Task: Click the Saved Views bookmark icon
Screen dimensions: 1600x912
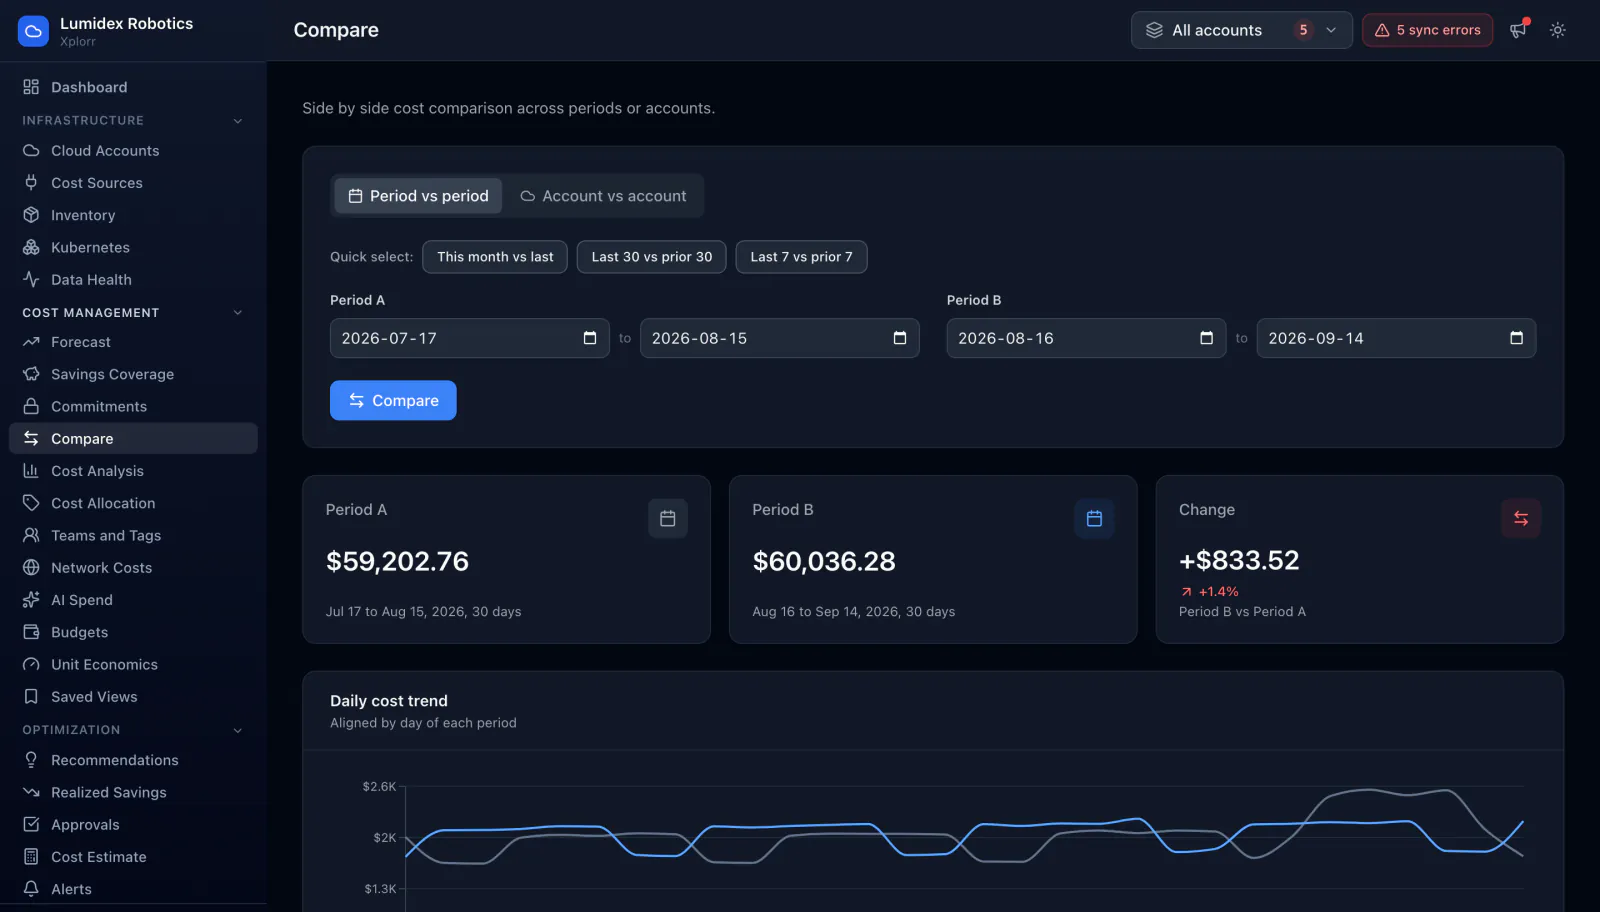Action: [31, 697]
